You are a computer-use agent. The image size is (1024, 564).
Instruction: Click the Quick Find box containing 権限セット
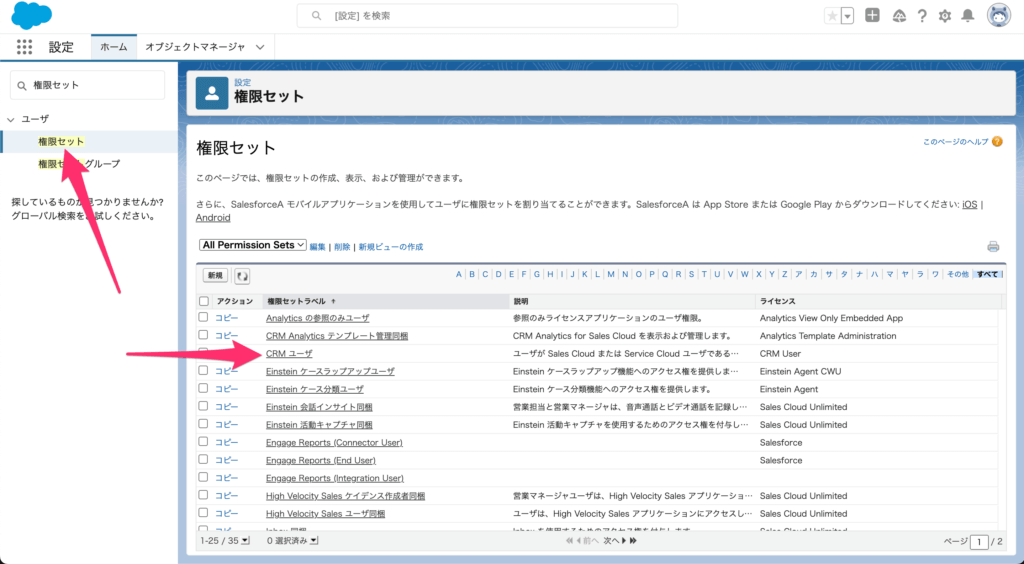88,86
